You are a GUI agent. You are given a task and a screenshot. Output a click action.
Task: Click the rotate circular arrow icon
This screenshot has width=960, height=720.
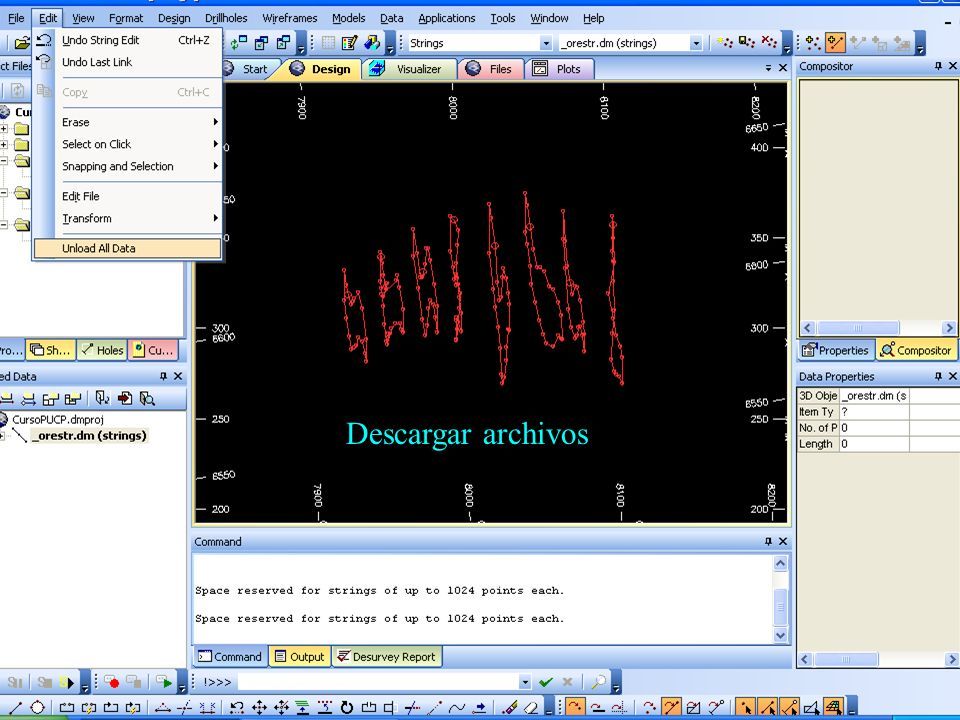(347, 708)
